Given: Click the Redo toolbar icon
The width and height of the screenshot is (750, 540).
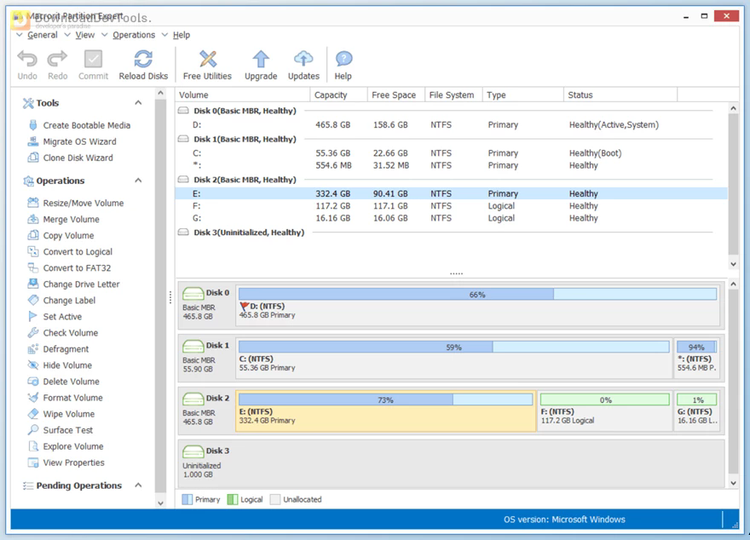Looking at the screenshot, I should pyautogui.click(x=57, y=59).
